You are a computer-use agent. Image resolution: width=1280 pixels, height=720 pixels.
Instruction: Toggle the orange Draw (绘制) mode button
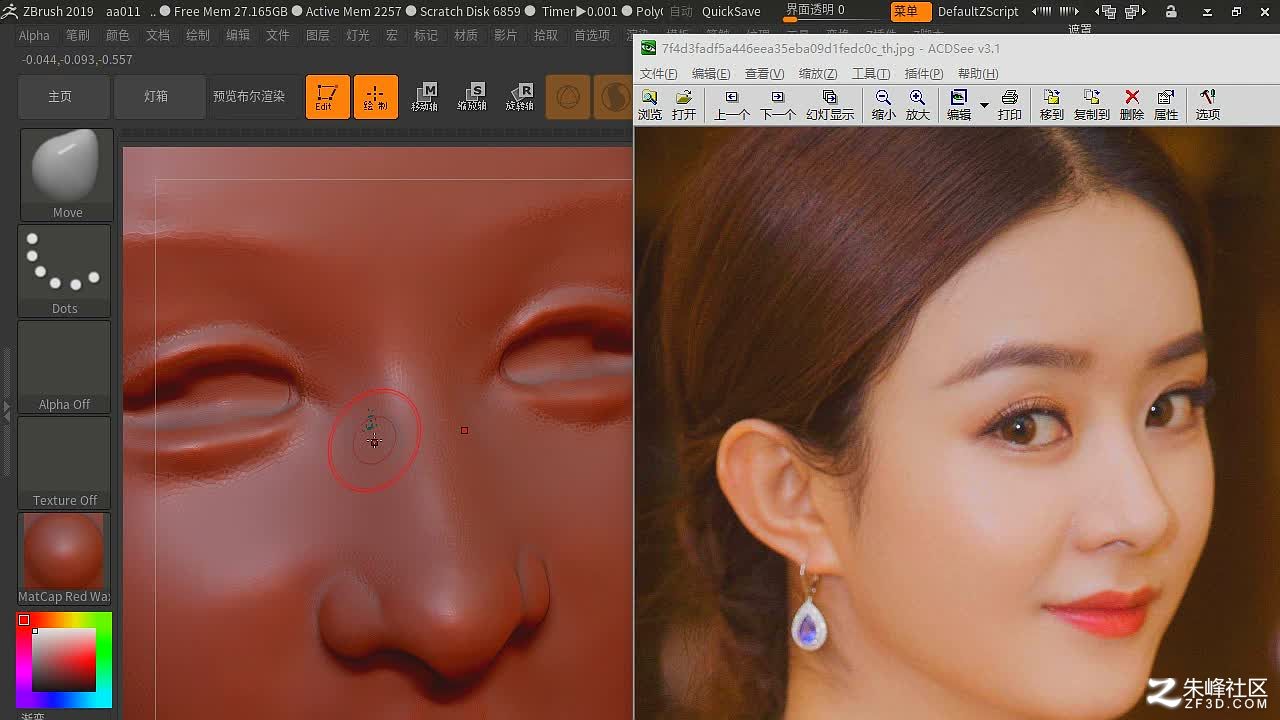click(376, 97)
